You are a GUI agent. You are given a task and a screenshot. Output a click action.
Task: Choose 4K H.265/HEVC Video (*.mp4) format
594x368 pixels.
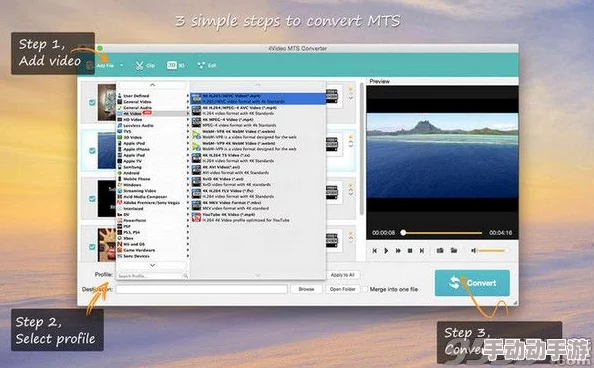[x=258, y=99]
